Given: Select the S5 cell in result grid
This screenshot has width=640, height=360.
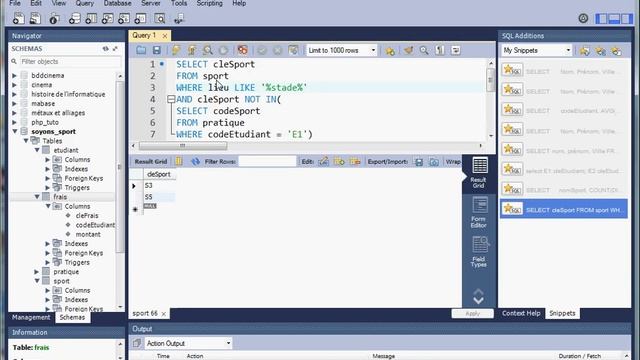Looking at the screenshot, I should [x=159, y=197].
